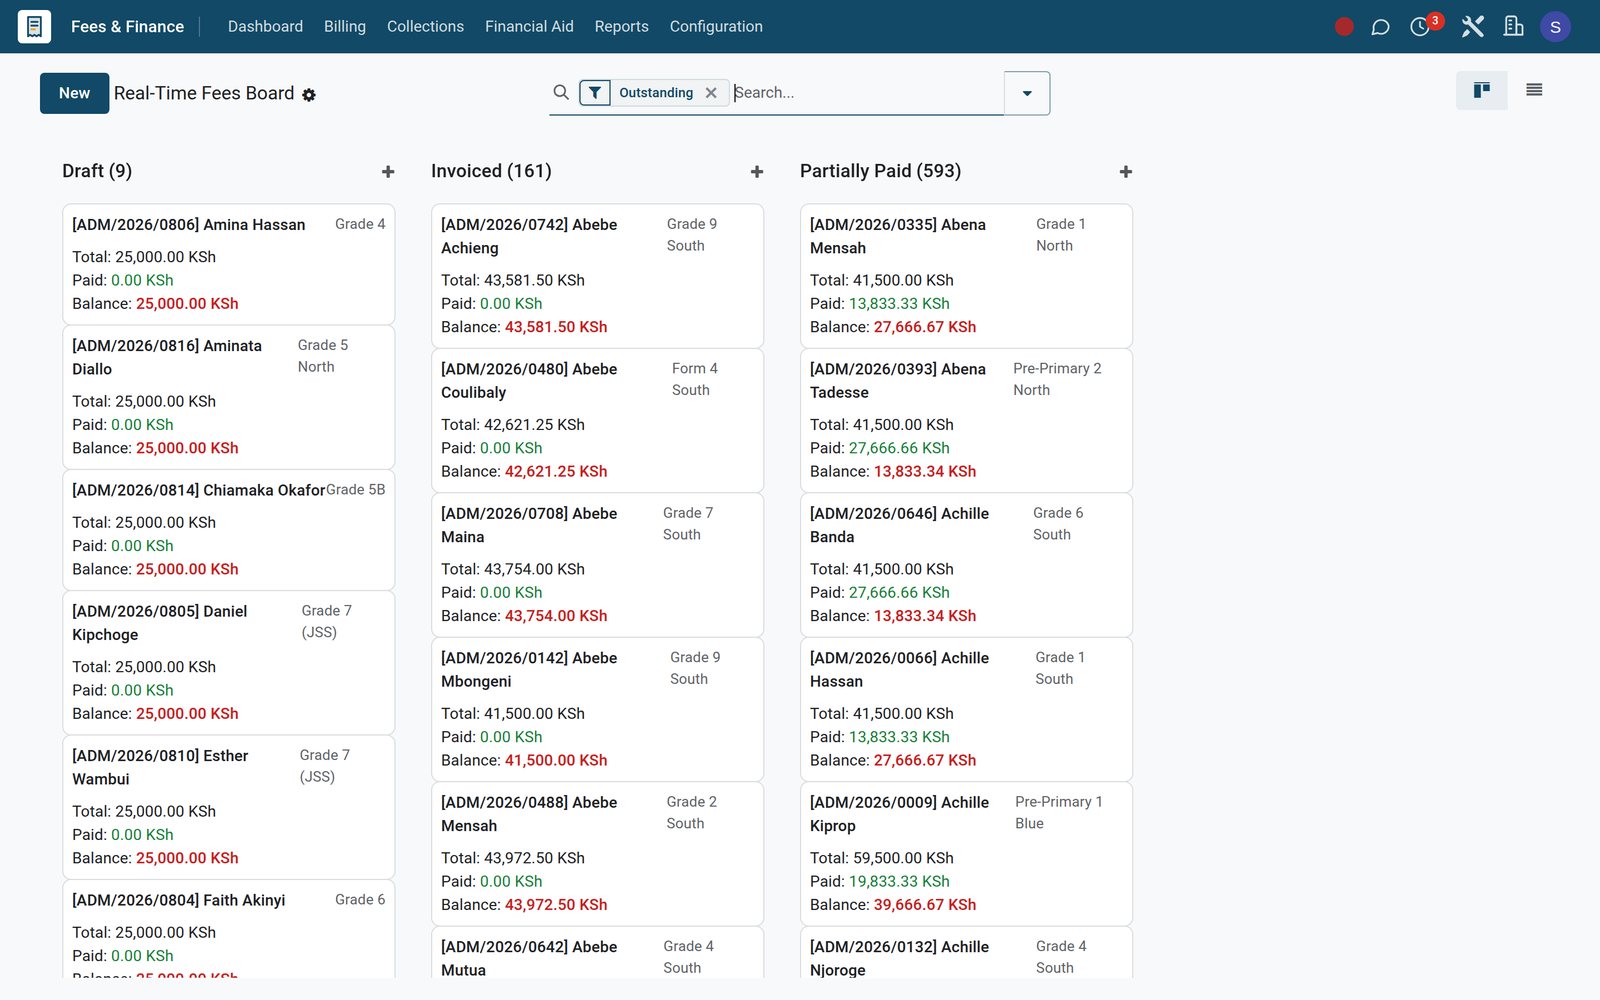Open the conversations chat icon

pos(1380,27)
